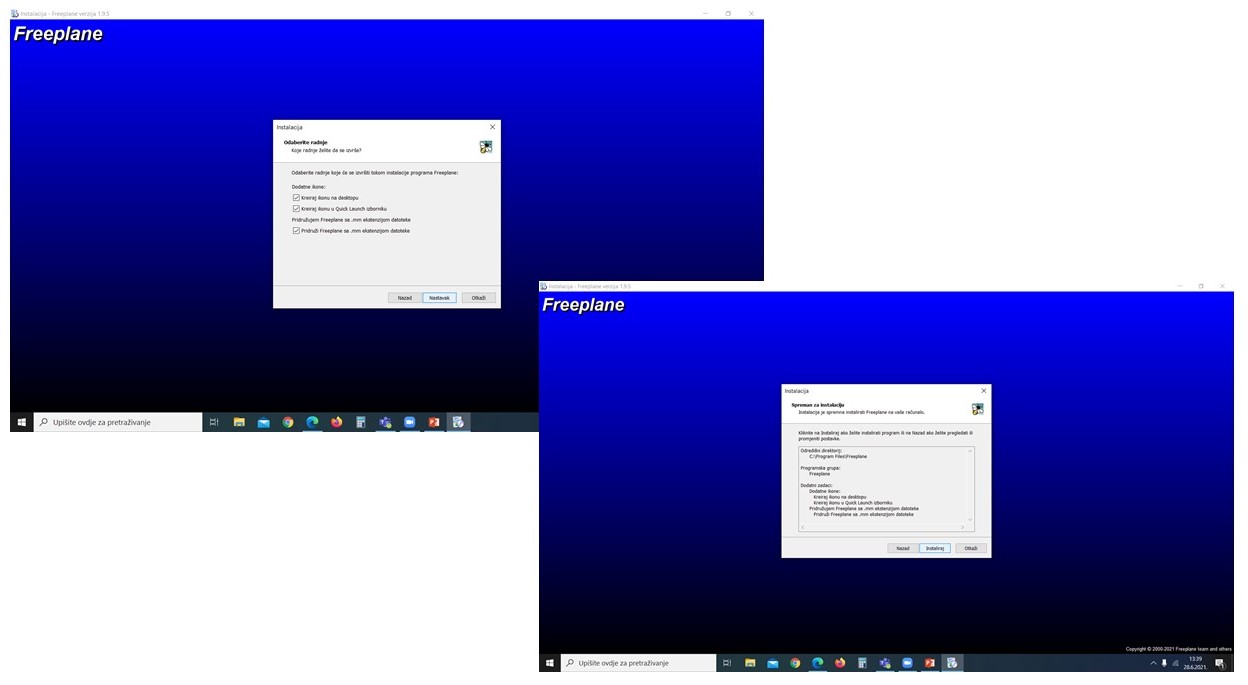Click the summary box's vertical scroll-up arrow
This screenshot has height=685, width=1248.
(x=970, y=451)
